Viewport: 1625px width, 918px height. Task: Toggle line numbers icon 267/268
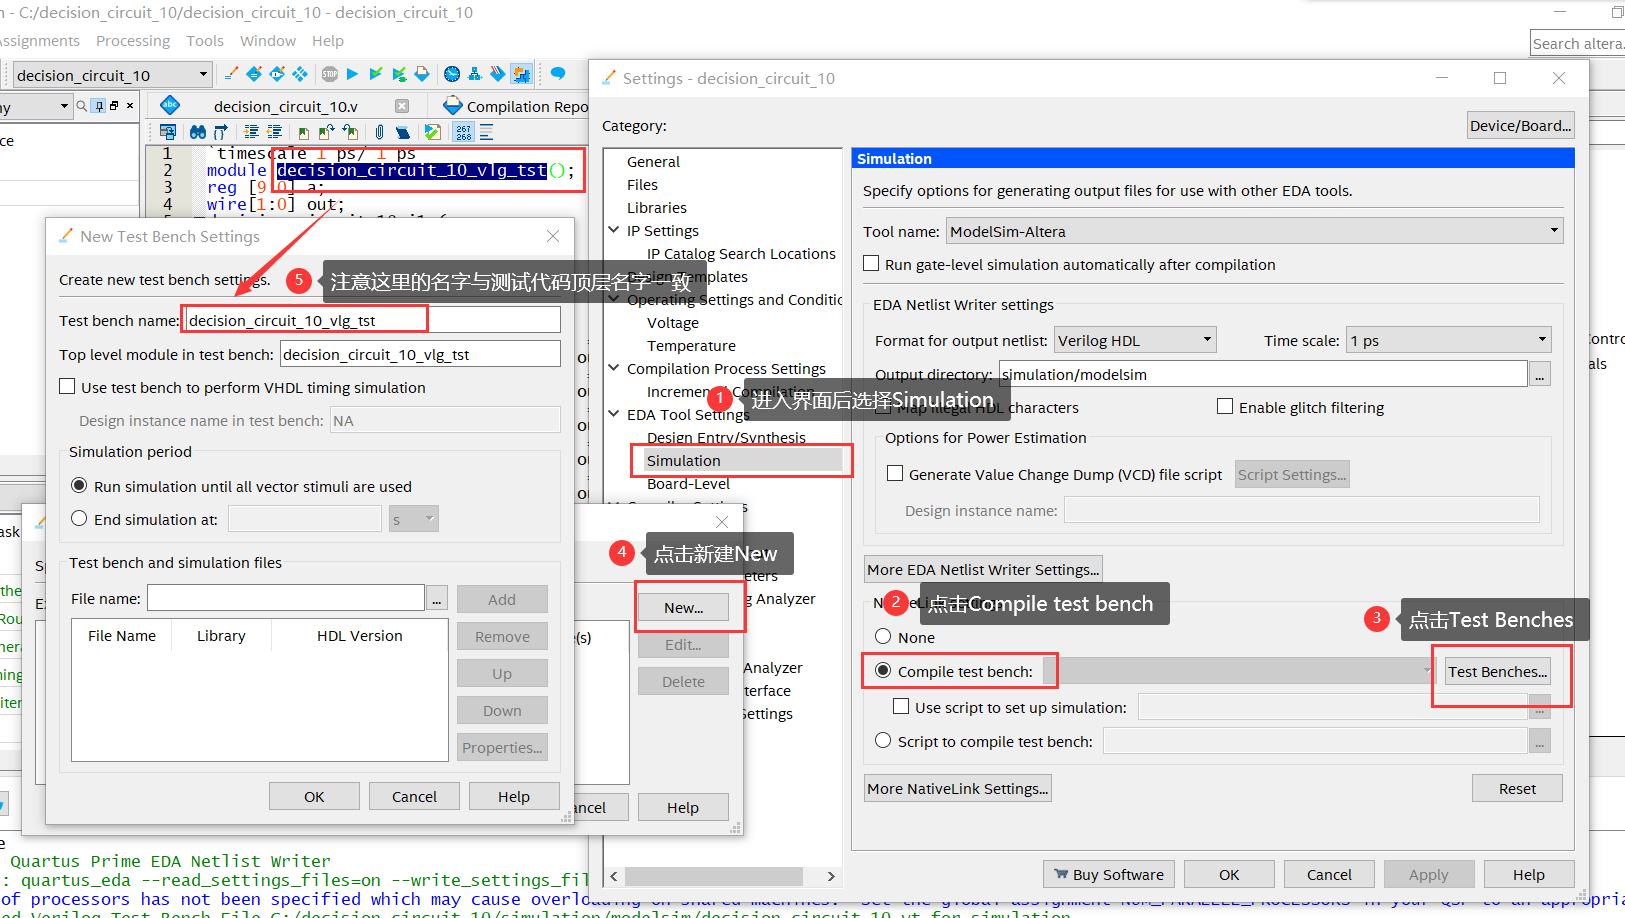[463, 132]
